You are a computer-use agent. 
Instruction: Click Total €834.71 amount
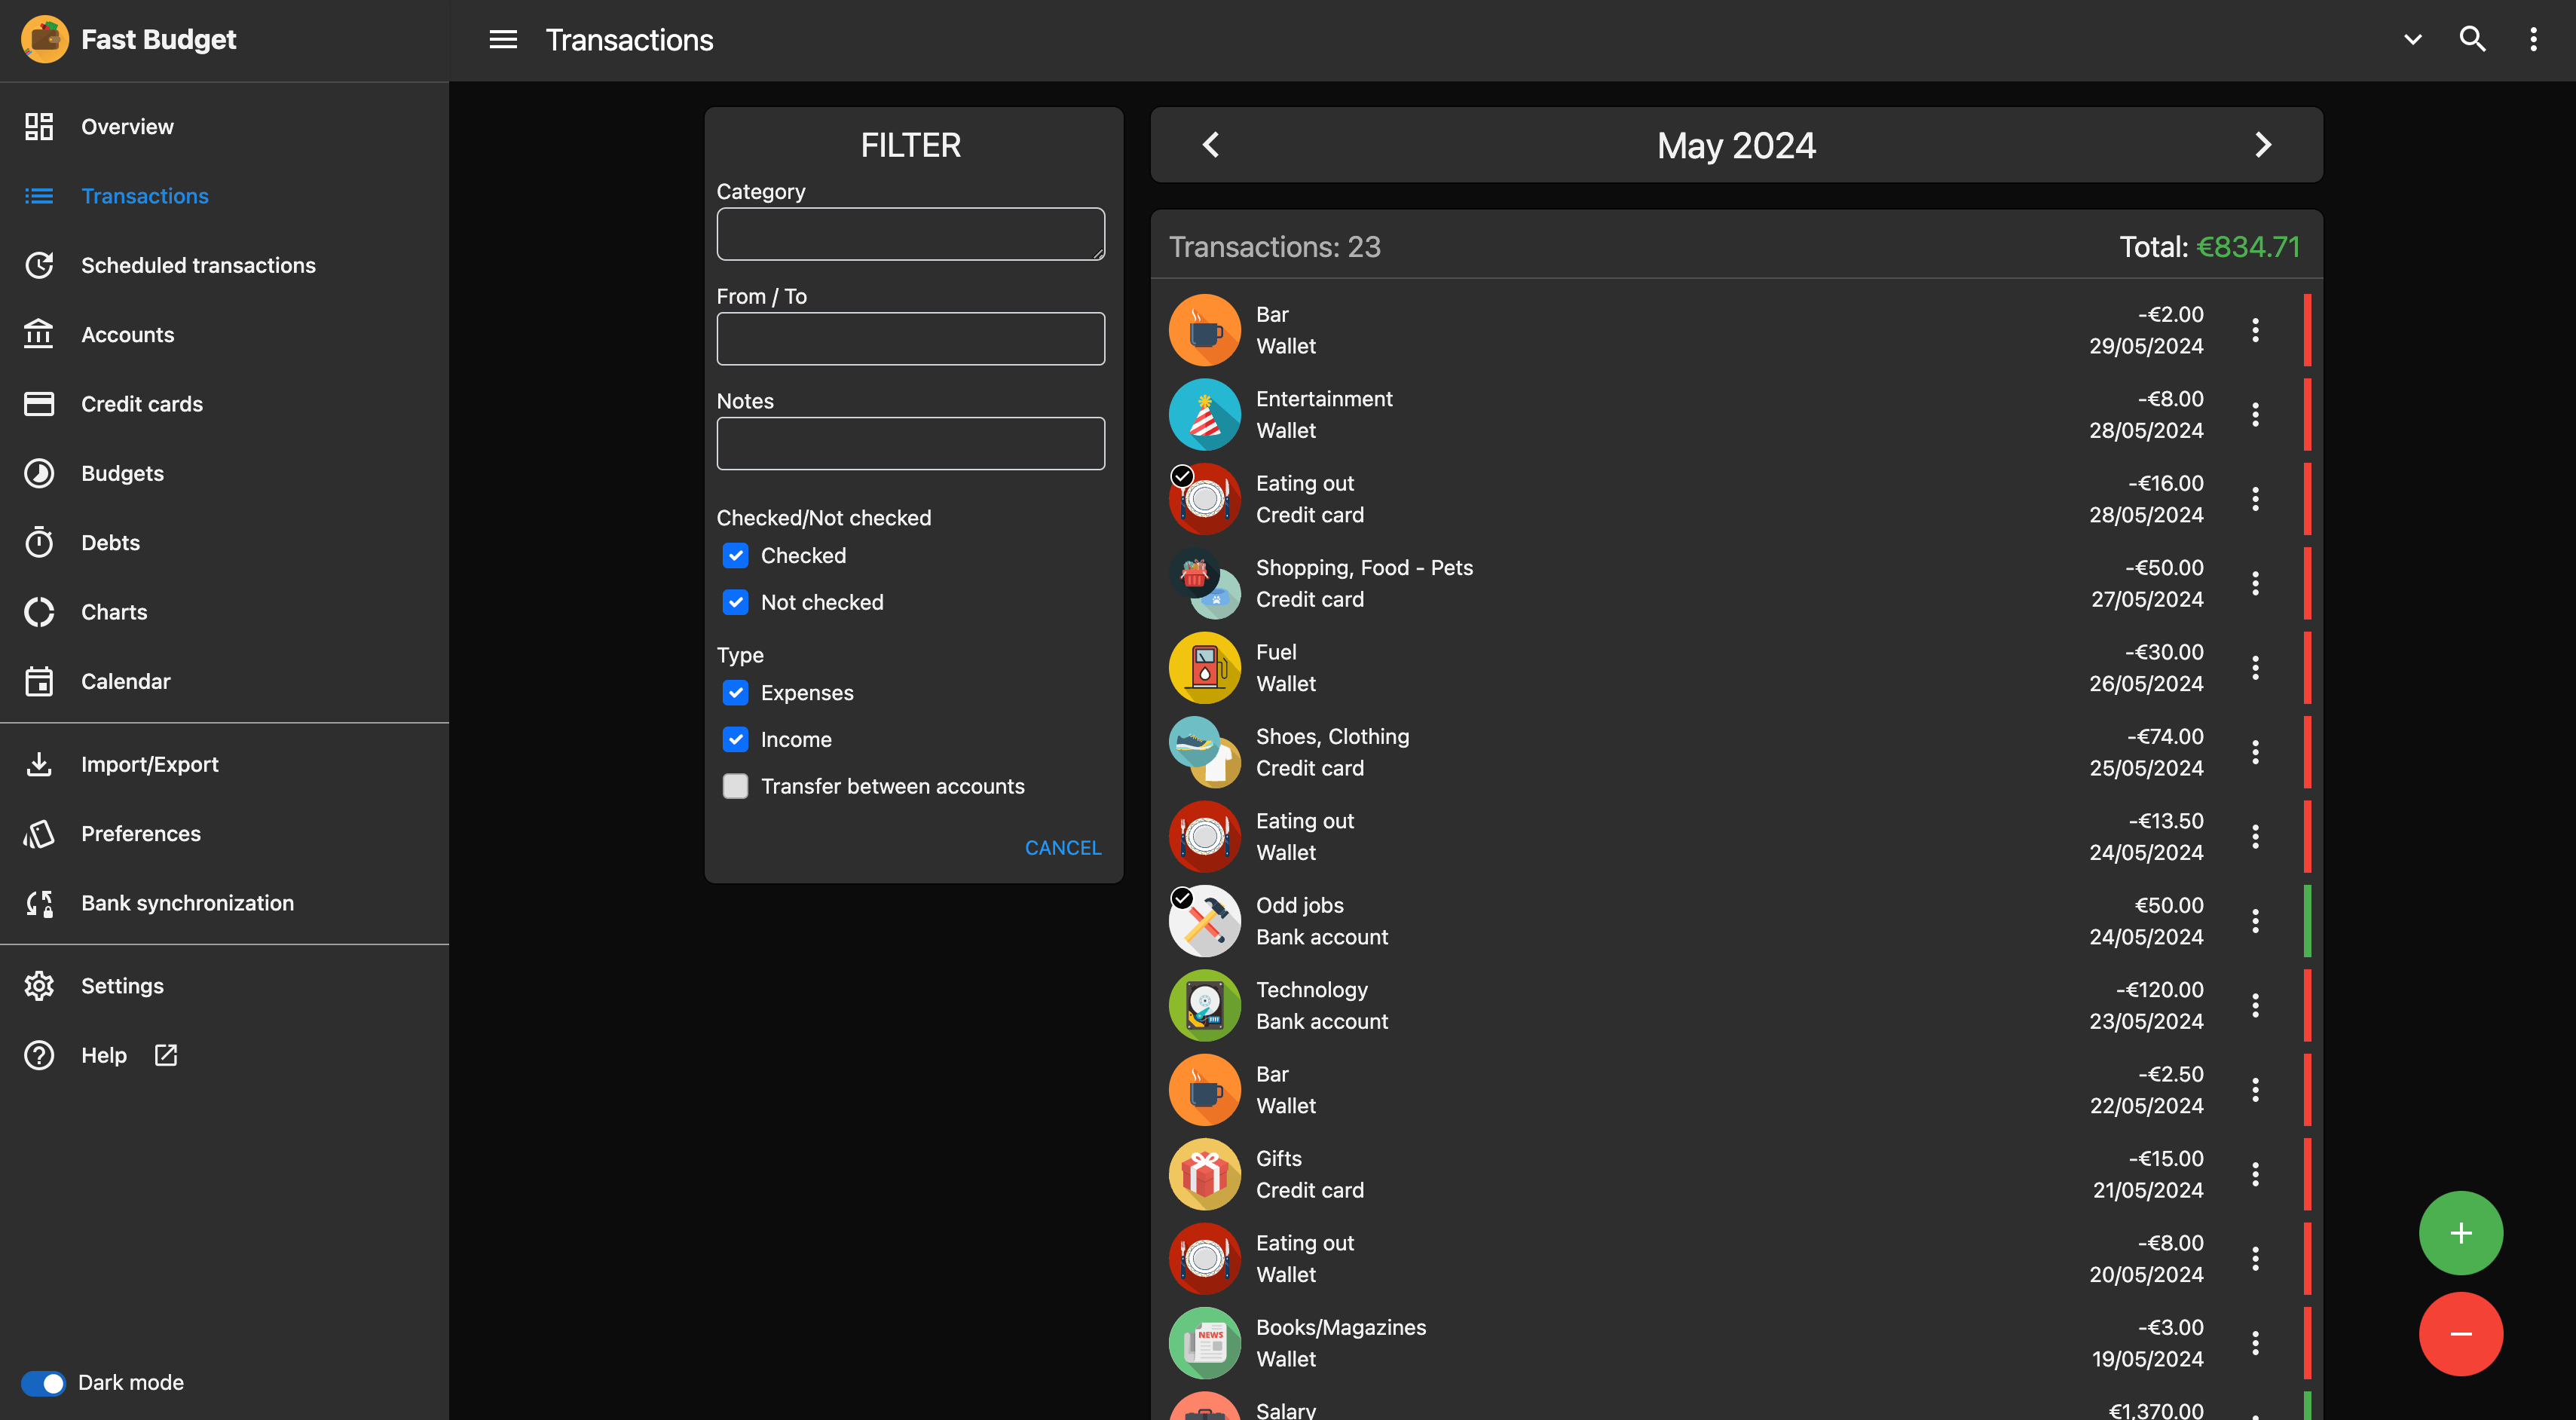(2248, 247)
